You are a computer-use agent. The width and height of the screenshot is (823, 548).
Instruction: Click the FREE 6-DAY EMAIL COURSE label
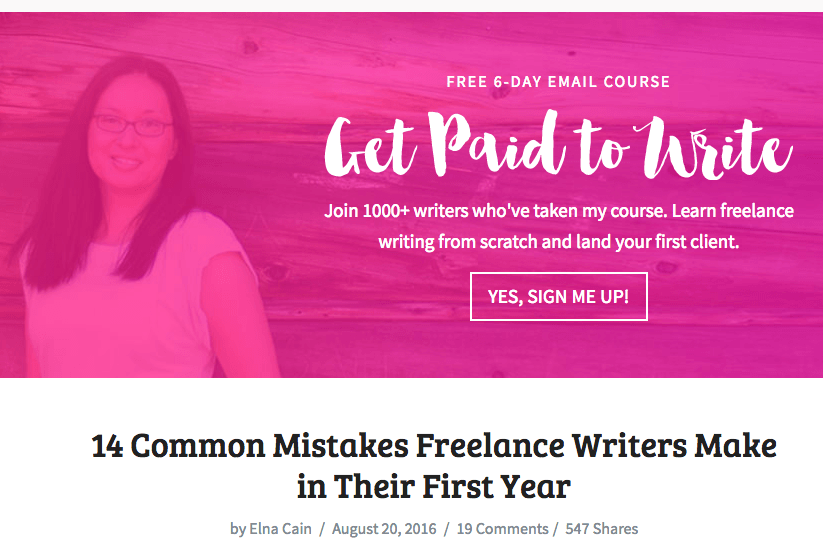tap(558, 82)
